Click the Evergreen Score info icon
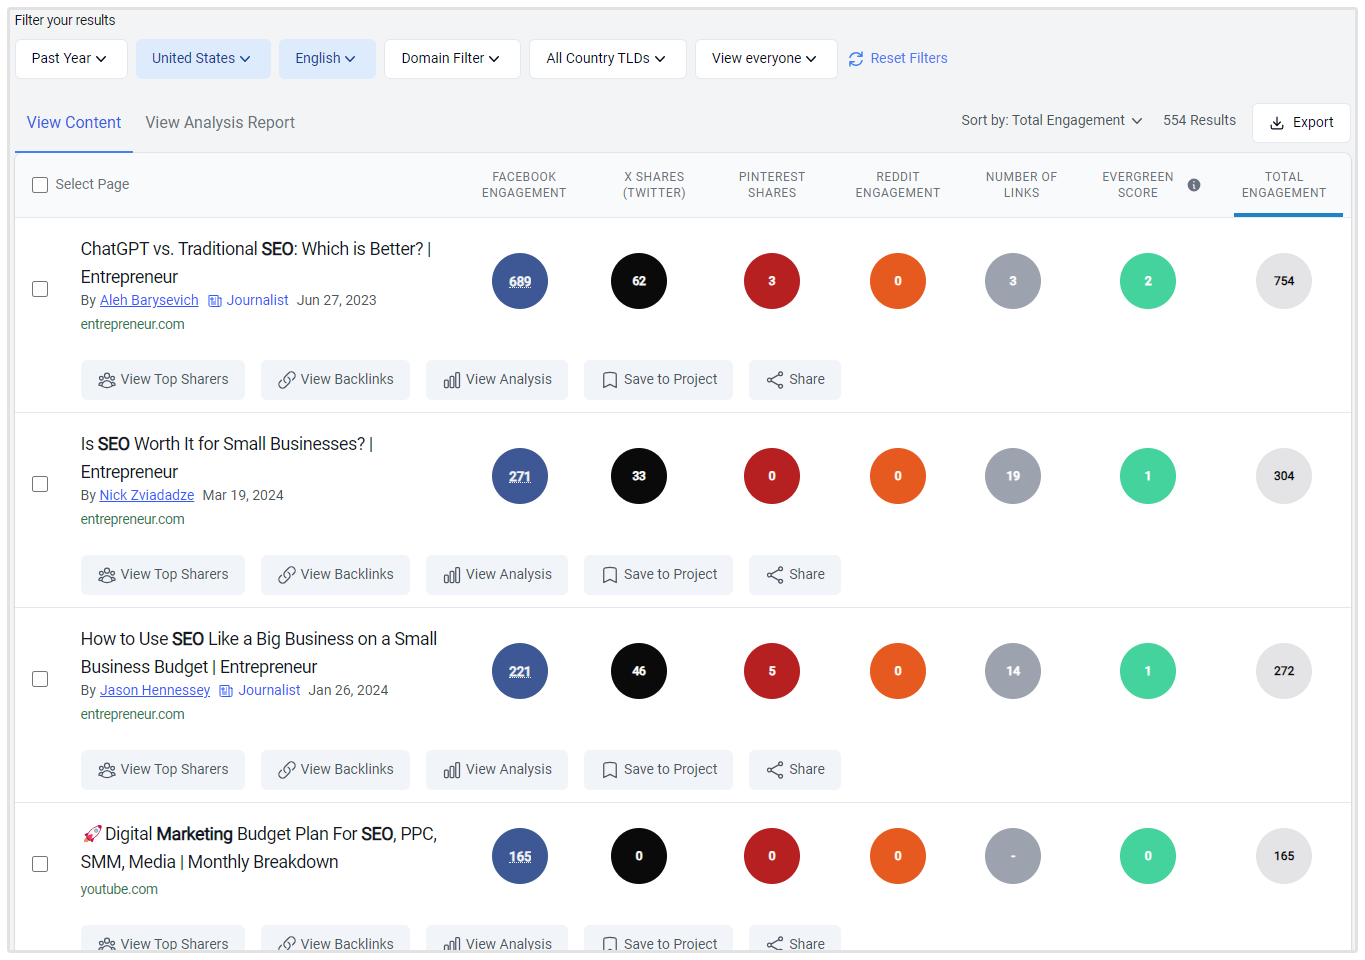This screenshot has width=1365, height=960. click(1193, 185)
